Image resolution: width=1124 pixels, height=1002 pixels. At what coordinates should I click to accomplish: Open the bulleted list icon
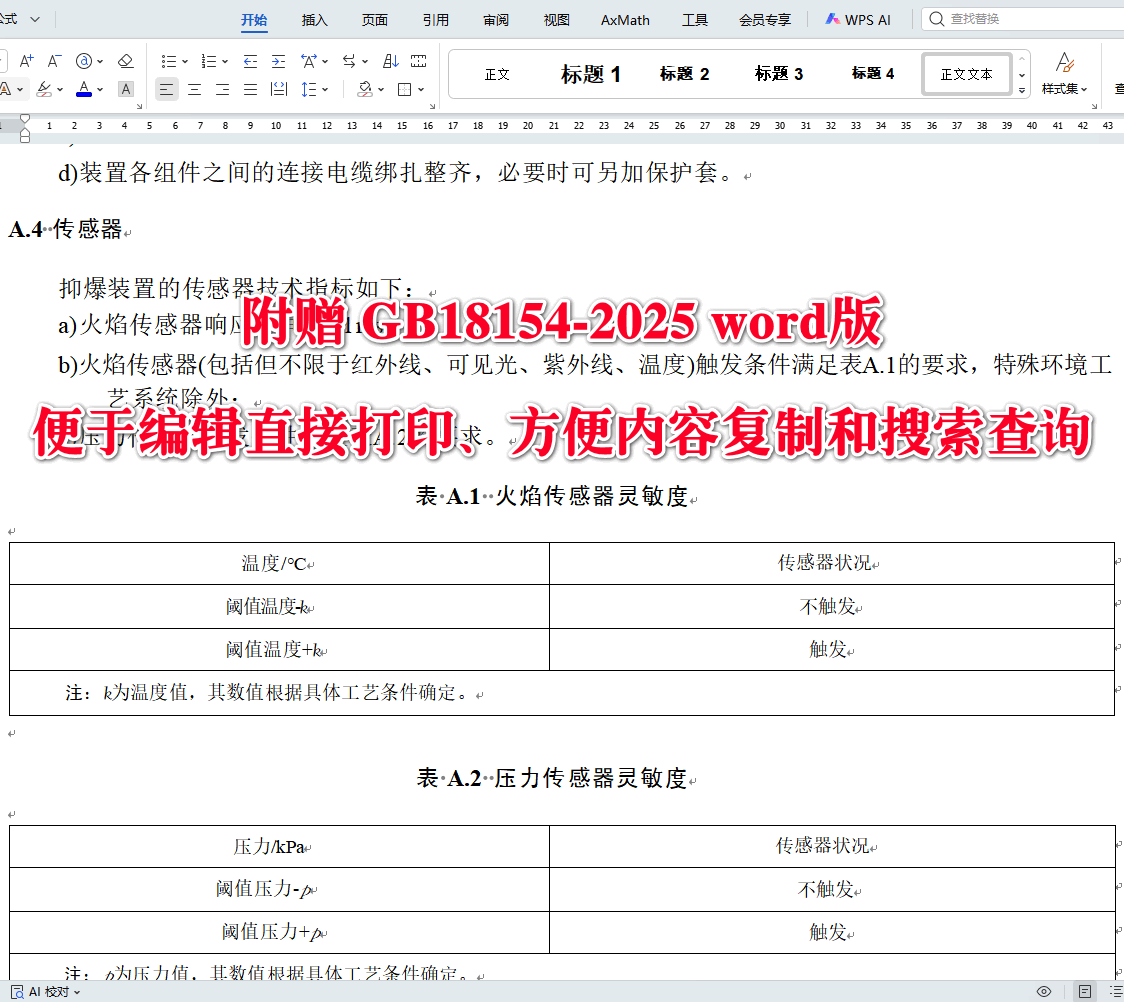pyautogui.click(x=166, y=61)
